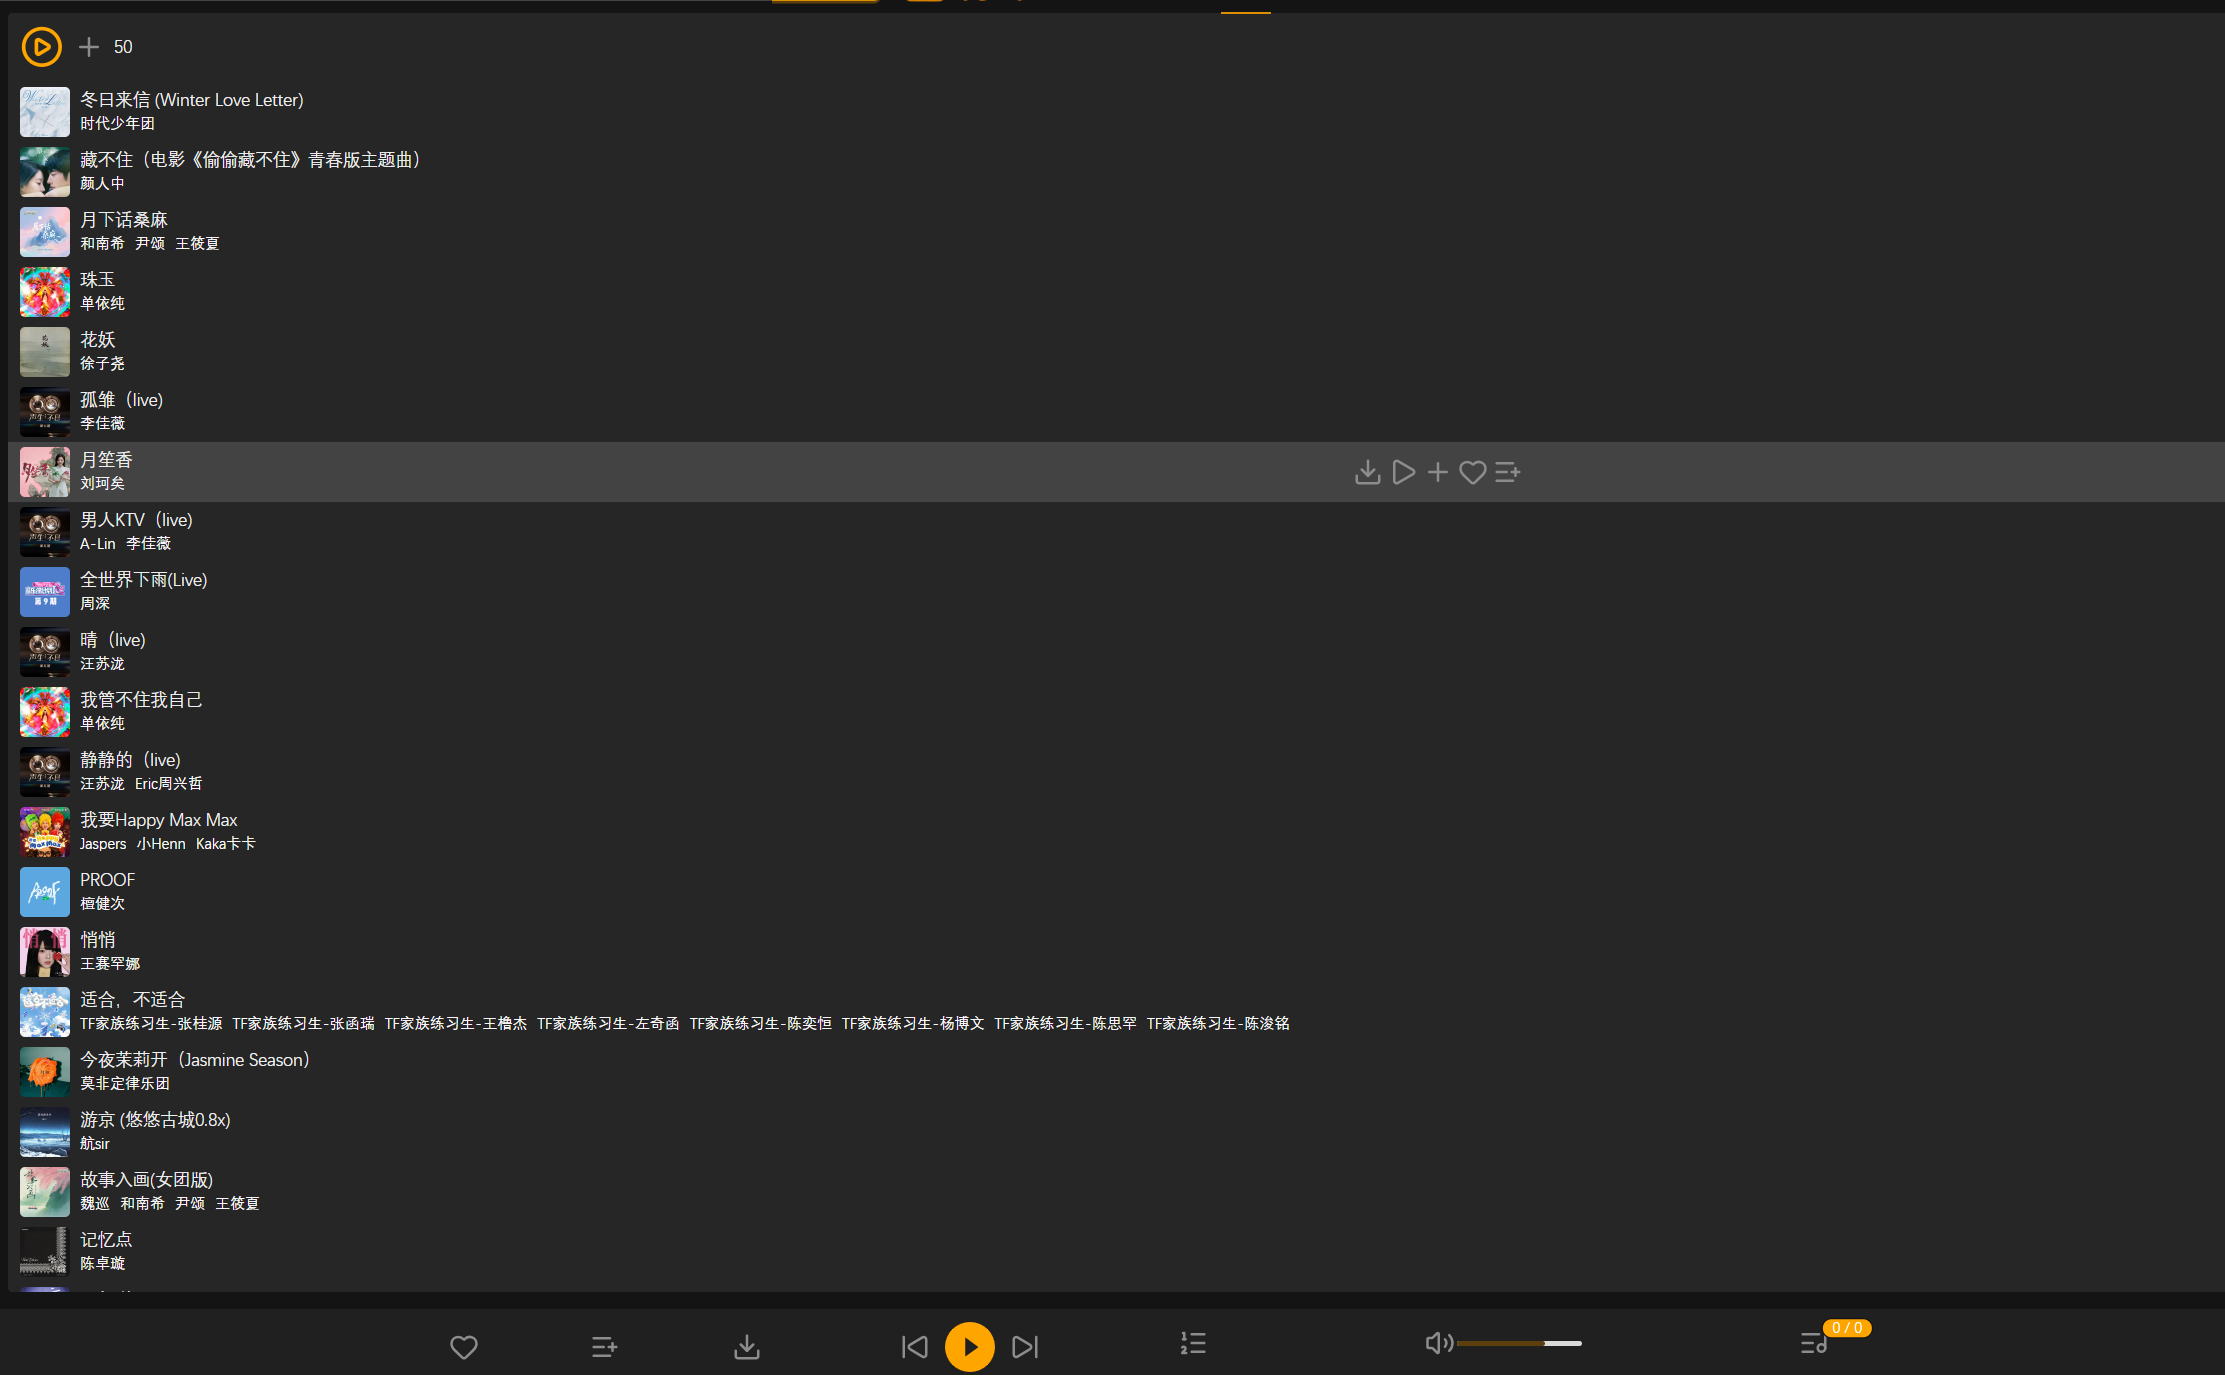Viewport: 2225px width, 1375px height.
Task: Adjust the volume slider bar
Action: click(x=1518, y=1343)
